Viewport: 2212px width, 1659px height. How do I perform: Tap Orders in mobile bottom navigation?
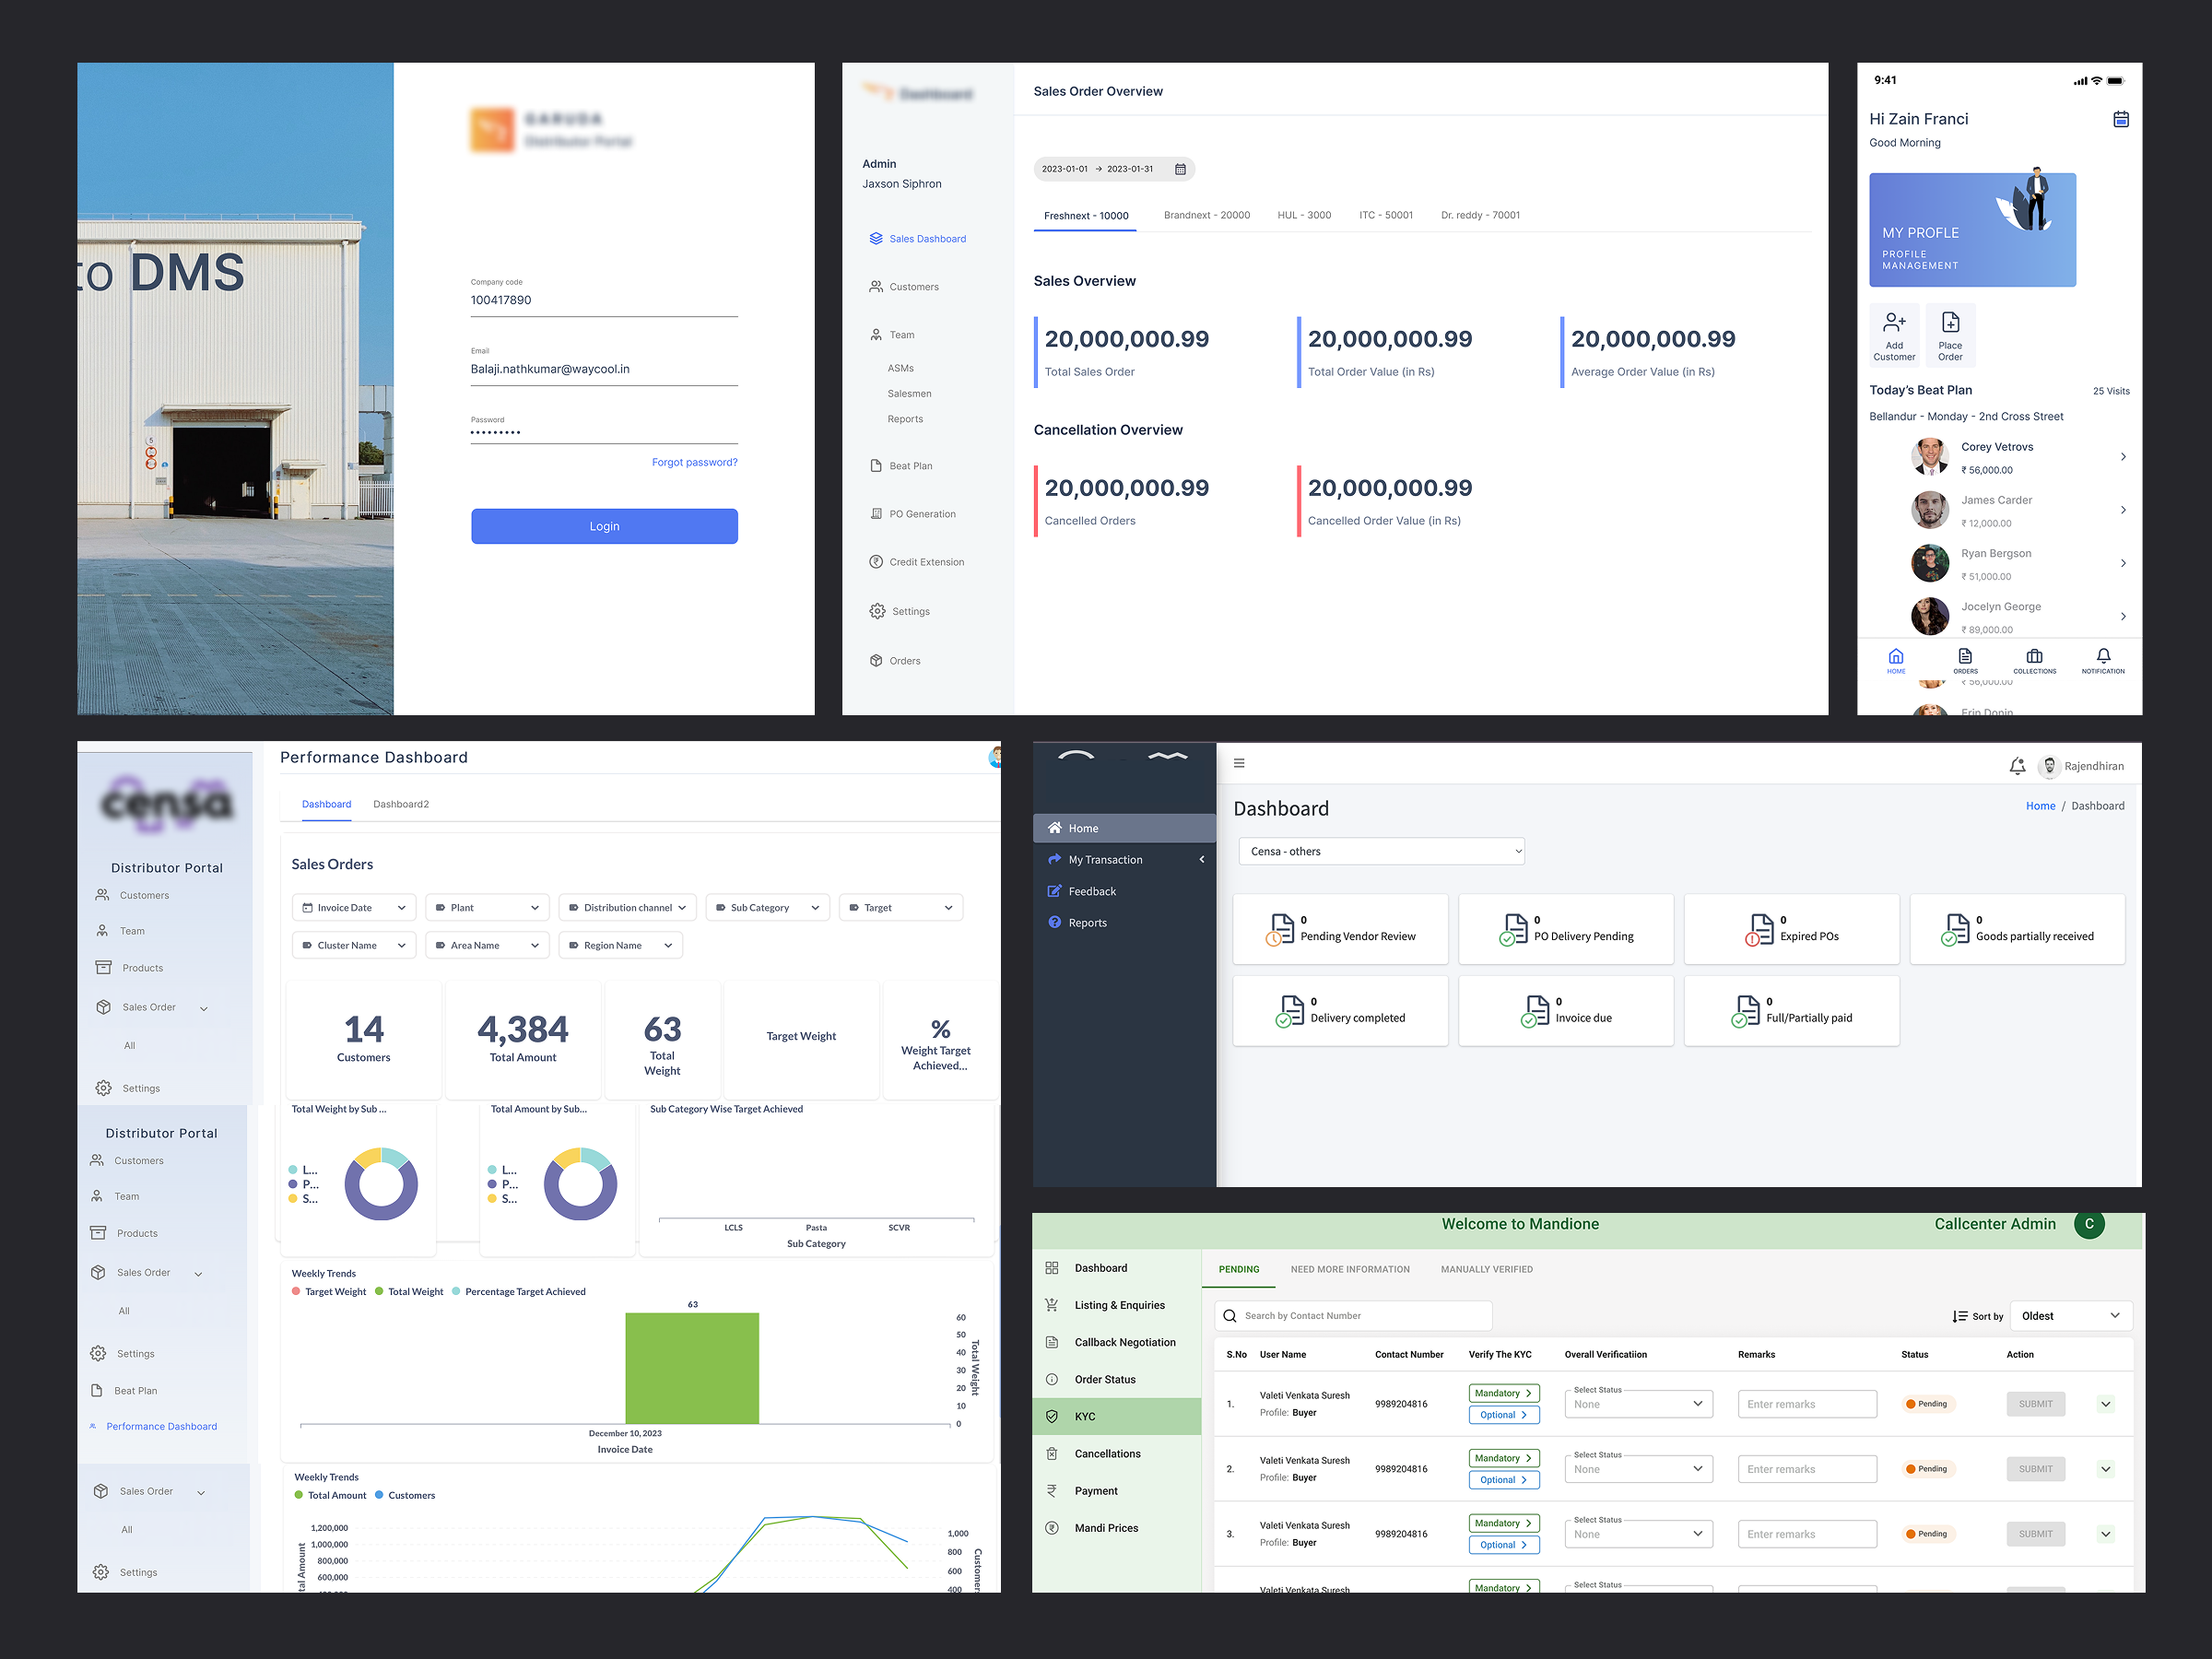point(1965,661)
